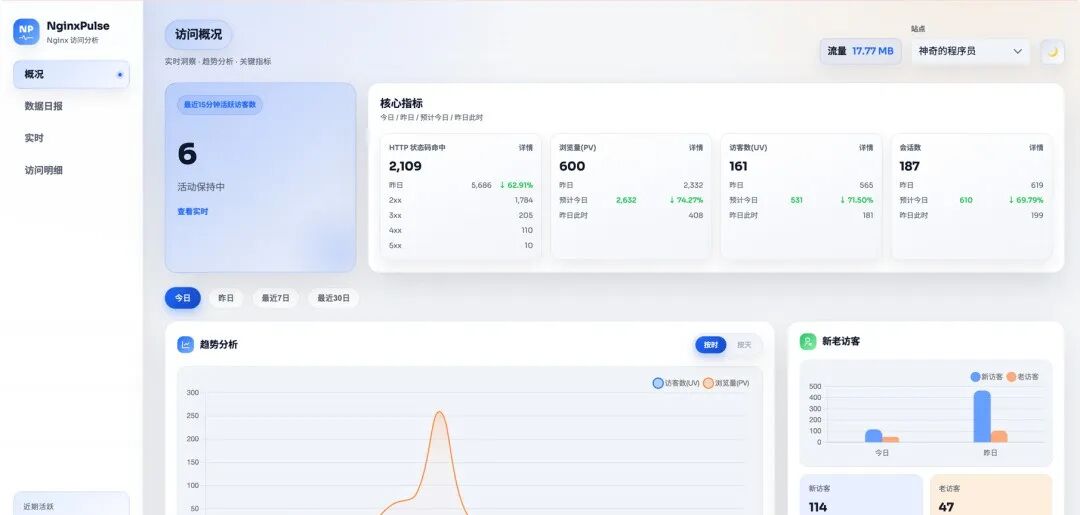Open the 概况 overview menu item
Image resolution: width=1080 pixels, height=515 pixels.
coord(72,74)
